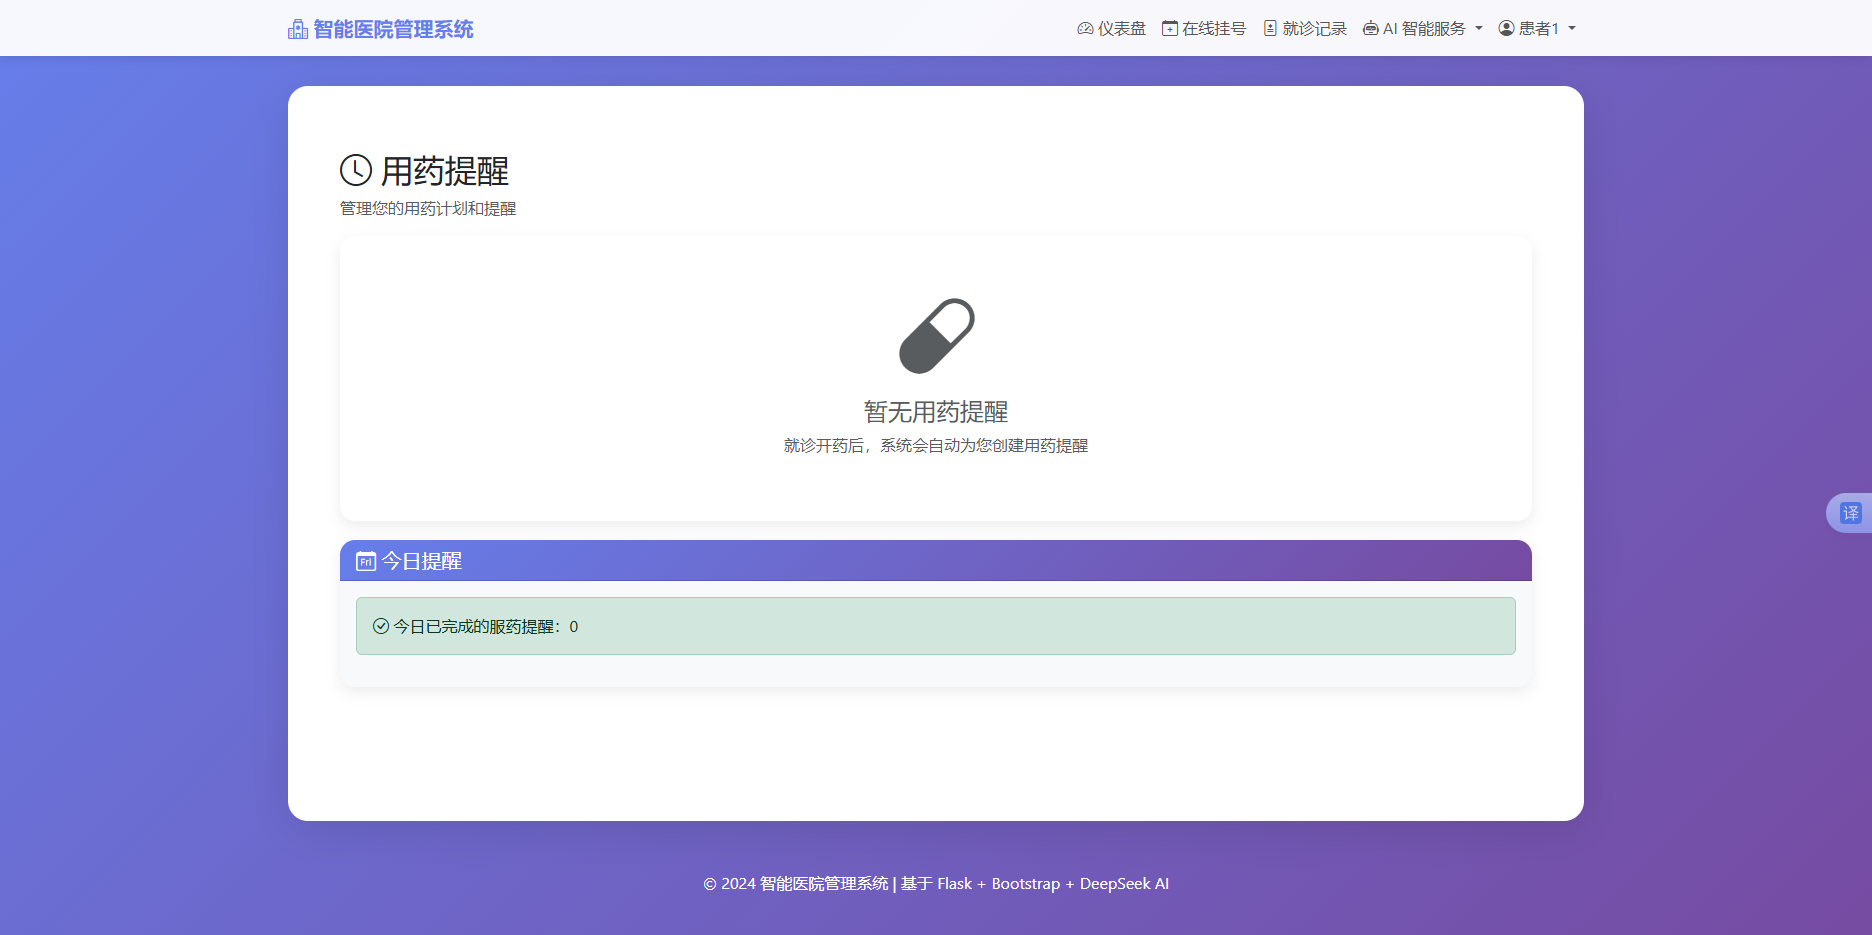Open the 患者1 account dropdown

[1537, 28]
